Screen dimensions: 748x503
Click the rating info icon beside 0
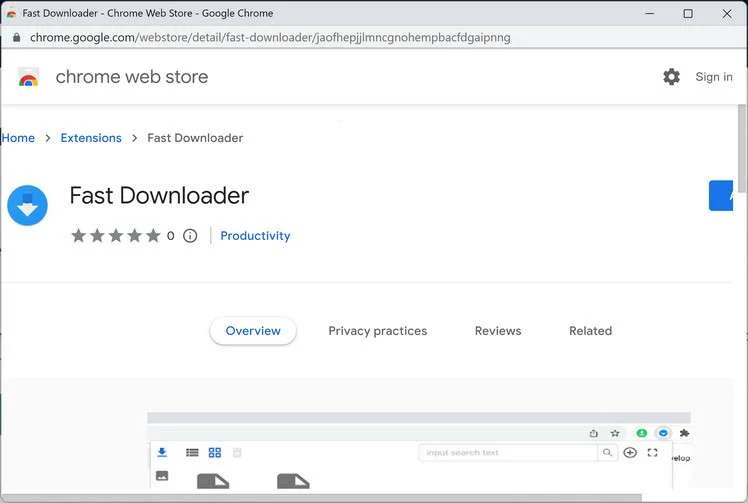(190, 236)
